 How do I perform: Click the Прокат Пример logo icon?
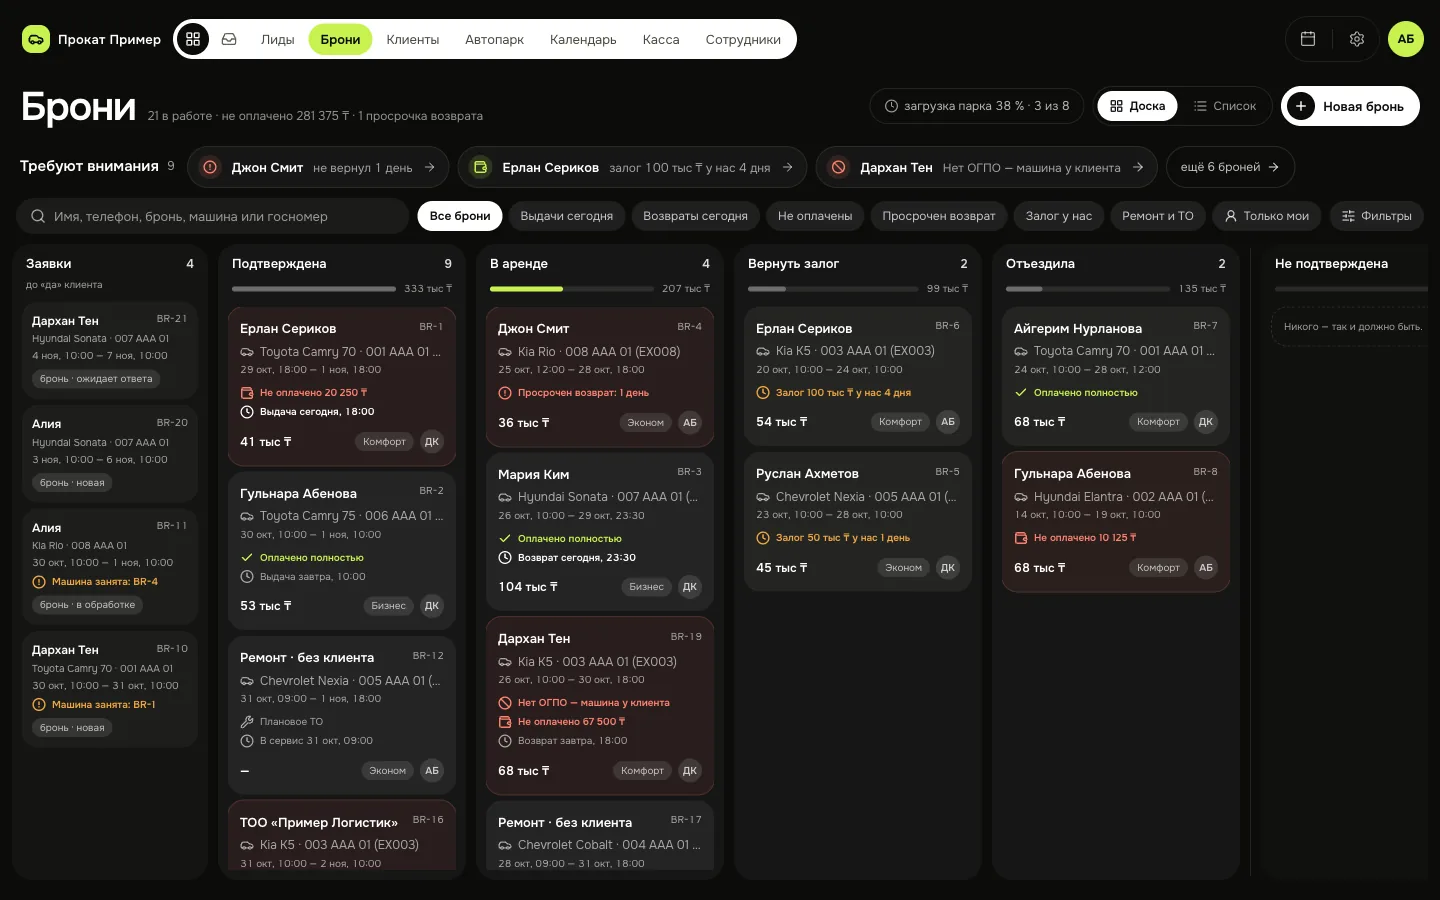coord(36,39)
